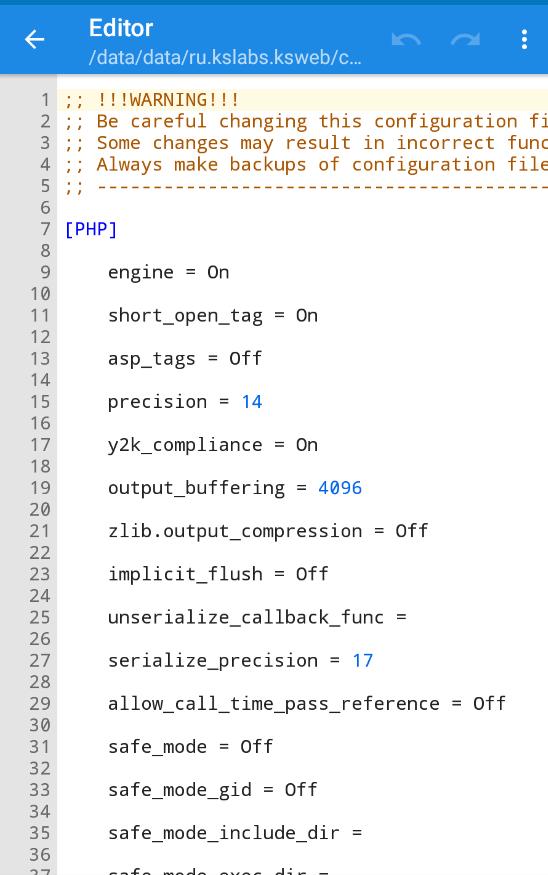
Task: Click the !!!WARNING!!! comment line
Action: coord(151,100)
